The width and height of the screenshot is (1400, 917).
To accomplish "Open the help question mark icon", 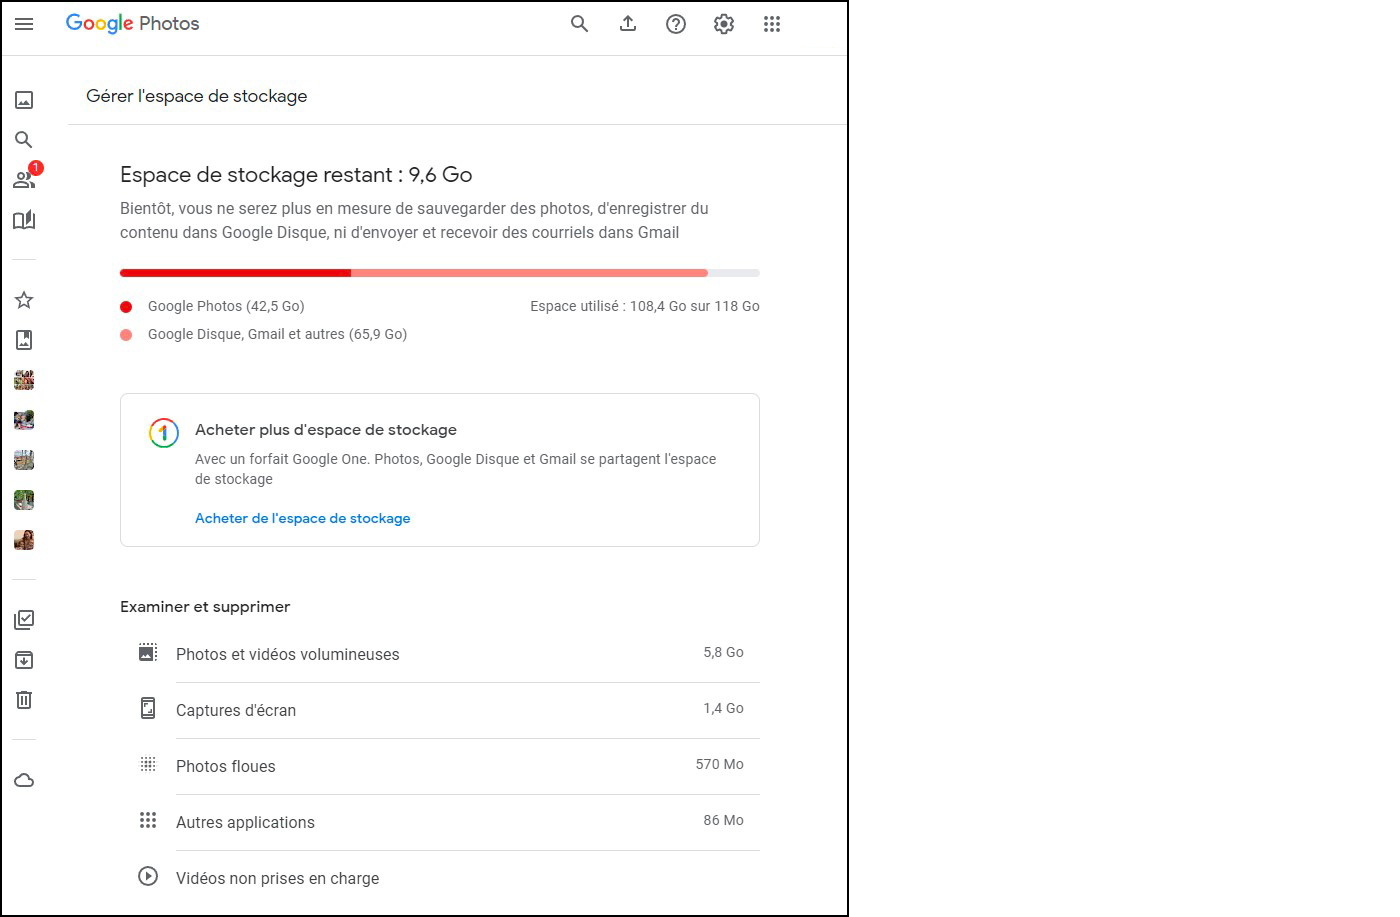I will (676, 24).
